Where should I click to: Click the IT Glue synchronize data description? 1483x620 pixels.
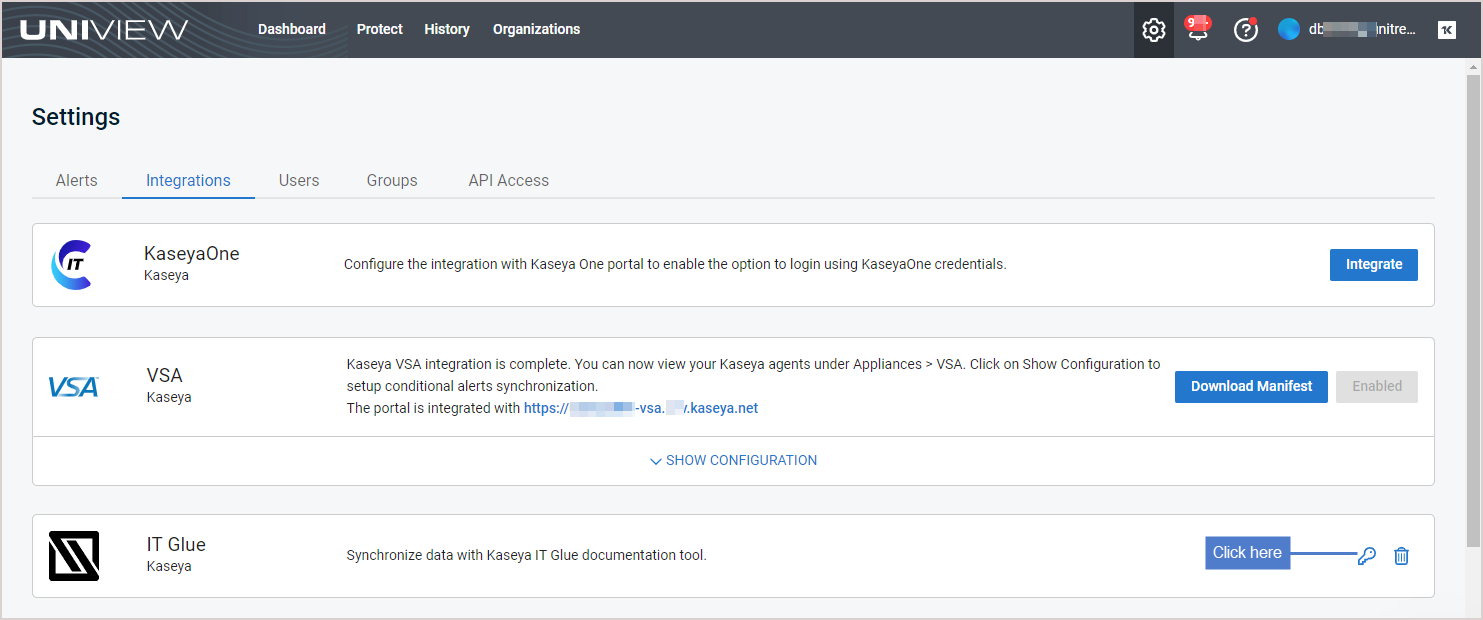coord(526,555)
